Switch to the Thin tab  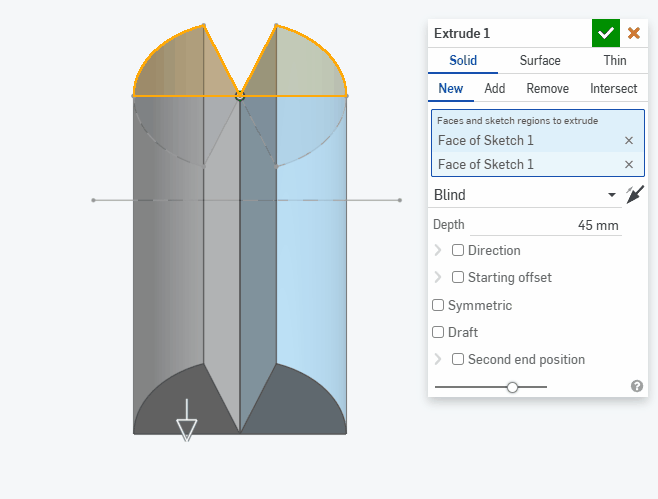click(615, 61)
